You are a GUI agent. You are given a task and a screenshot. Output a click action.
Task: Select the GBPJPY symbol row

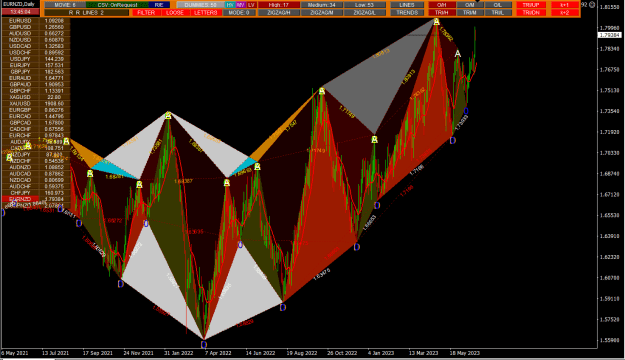(x=36, y=72)
